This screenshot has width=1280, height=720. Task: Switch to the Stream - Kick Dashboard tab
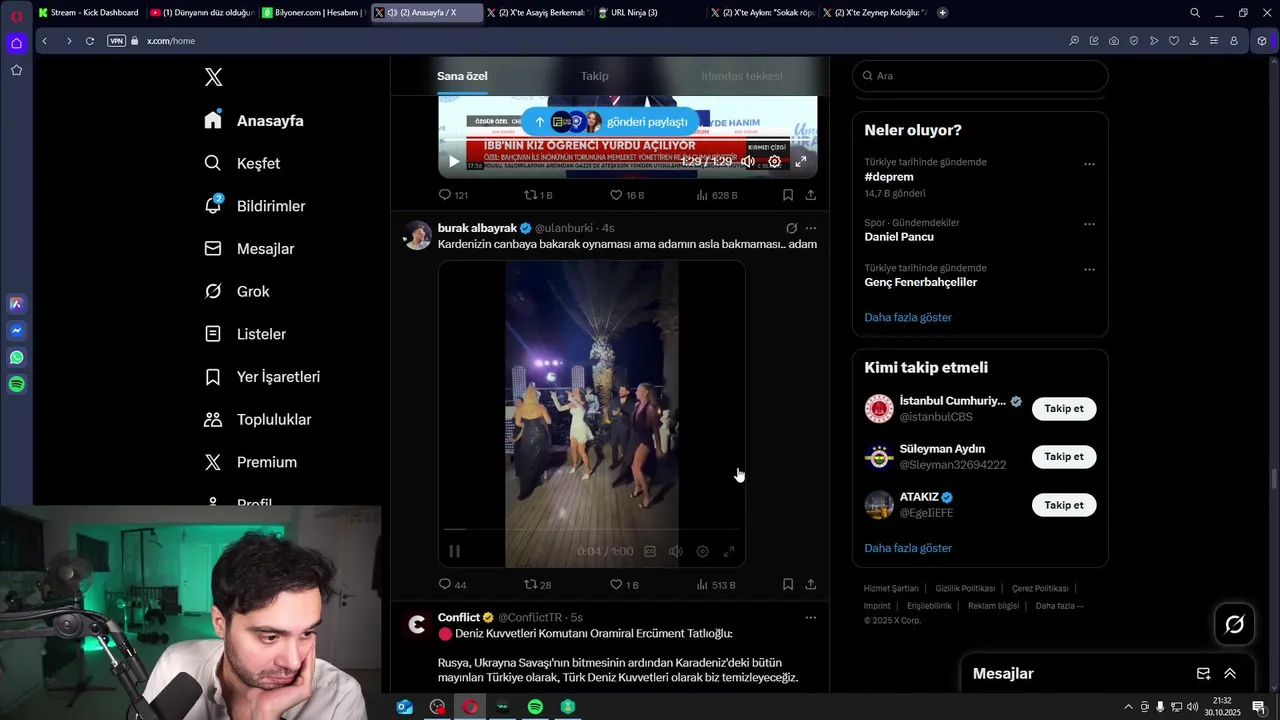tap(89, 13)
